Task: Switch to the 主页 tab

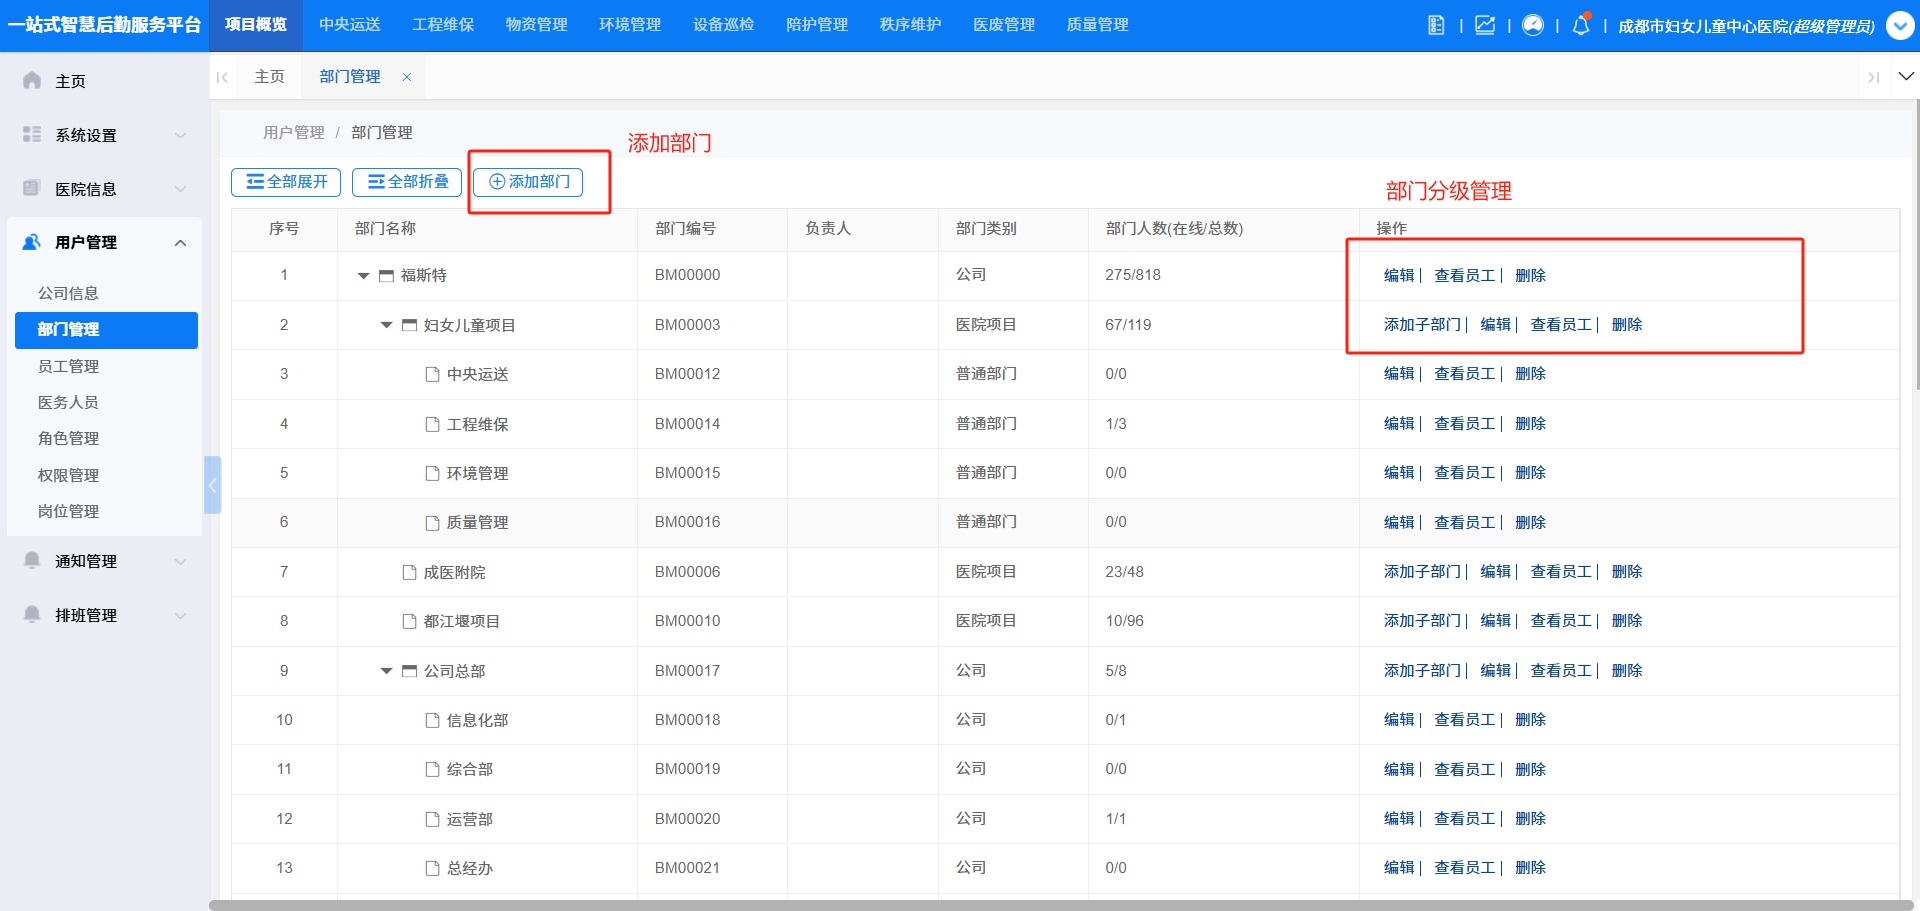Action: 269,77
